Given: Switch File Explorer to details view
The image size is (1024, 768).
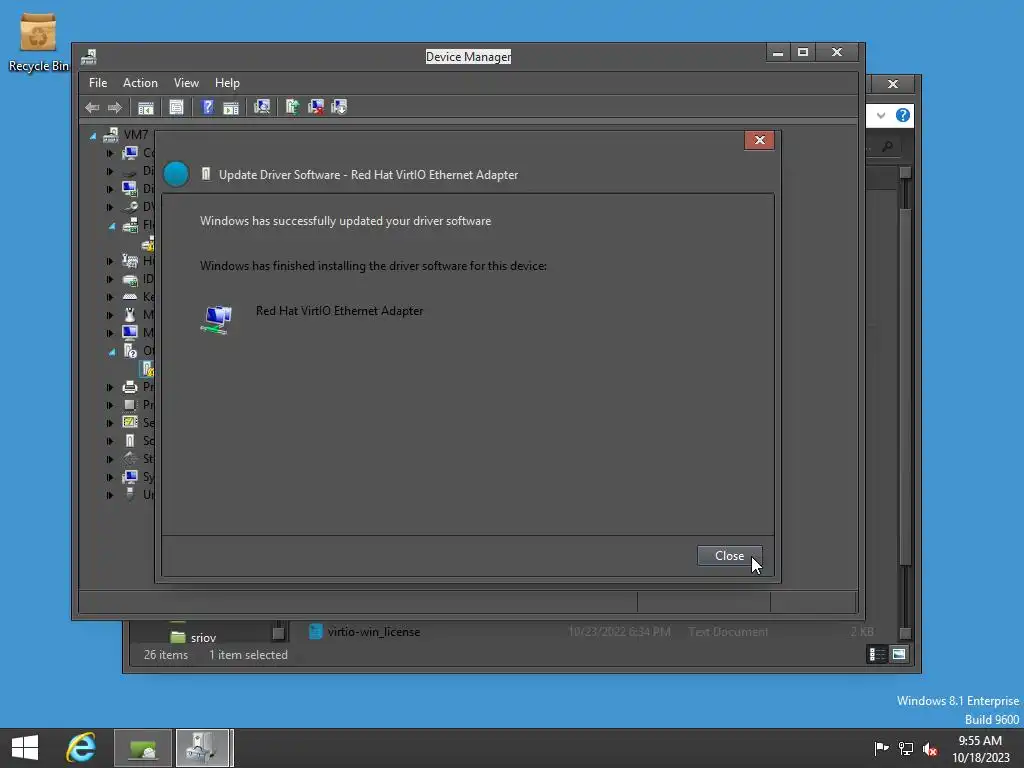Looking at the screenshot, I should [876, 654].
